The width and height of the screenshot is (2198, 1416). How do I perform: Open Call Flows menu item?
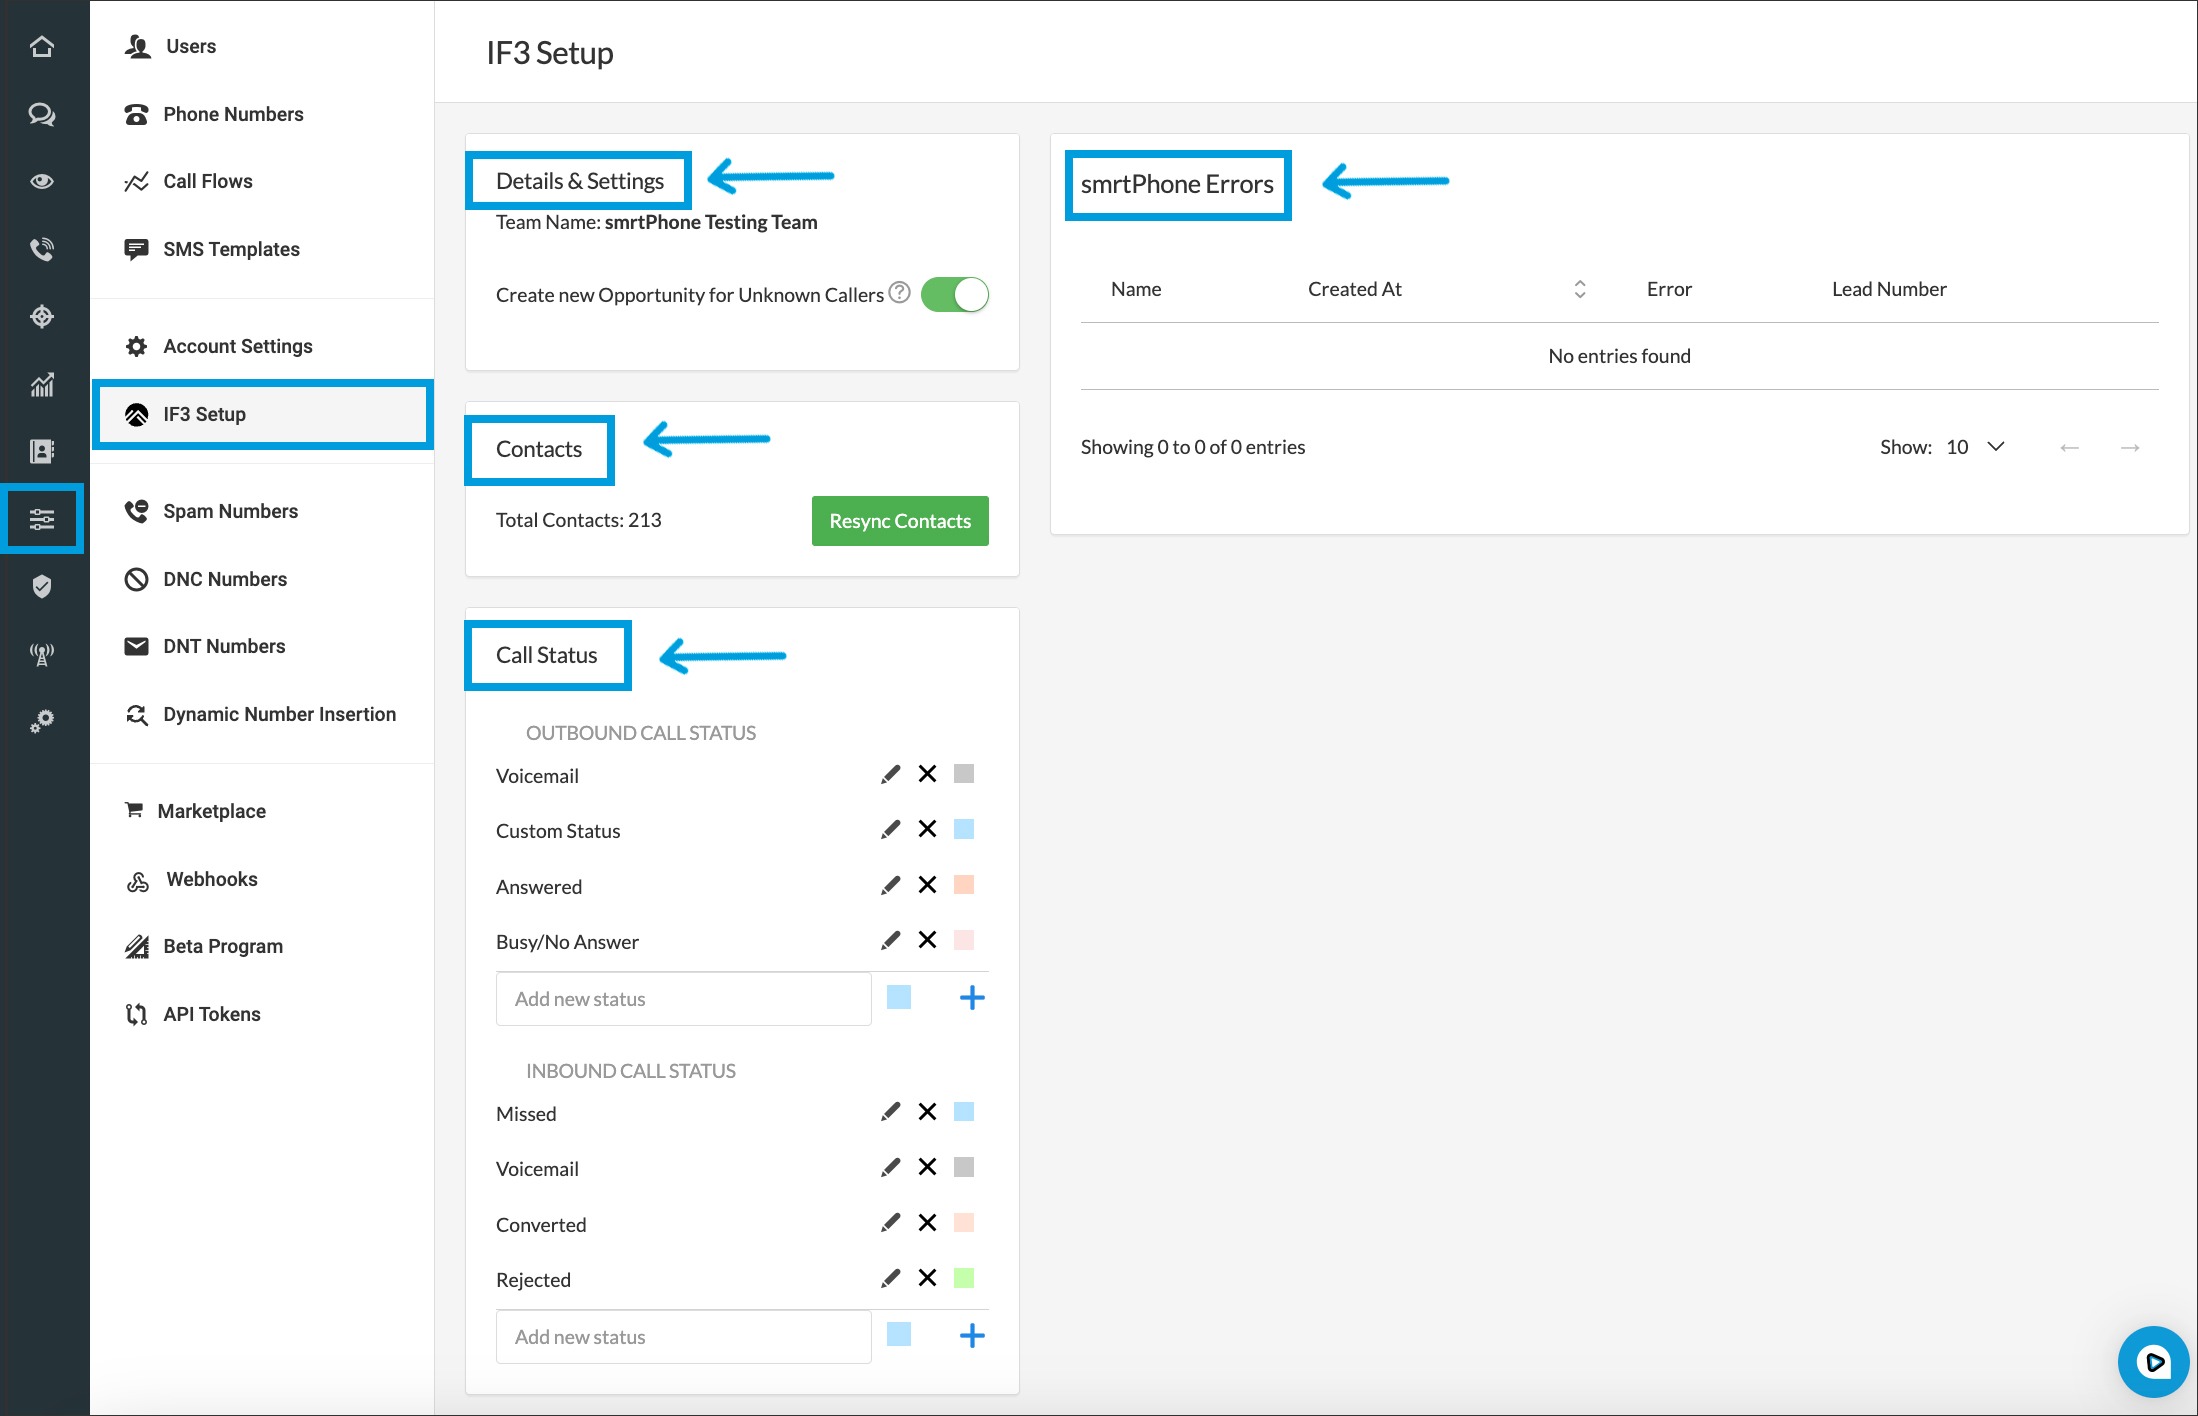coord(207,181)
